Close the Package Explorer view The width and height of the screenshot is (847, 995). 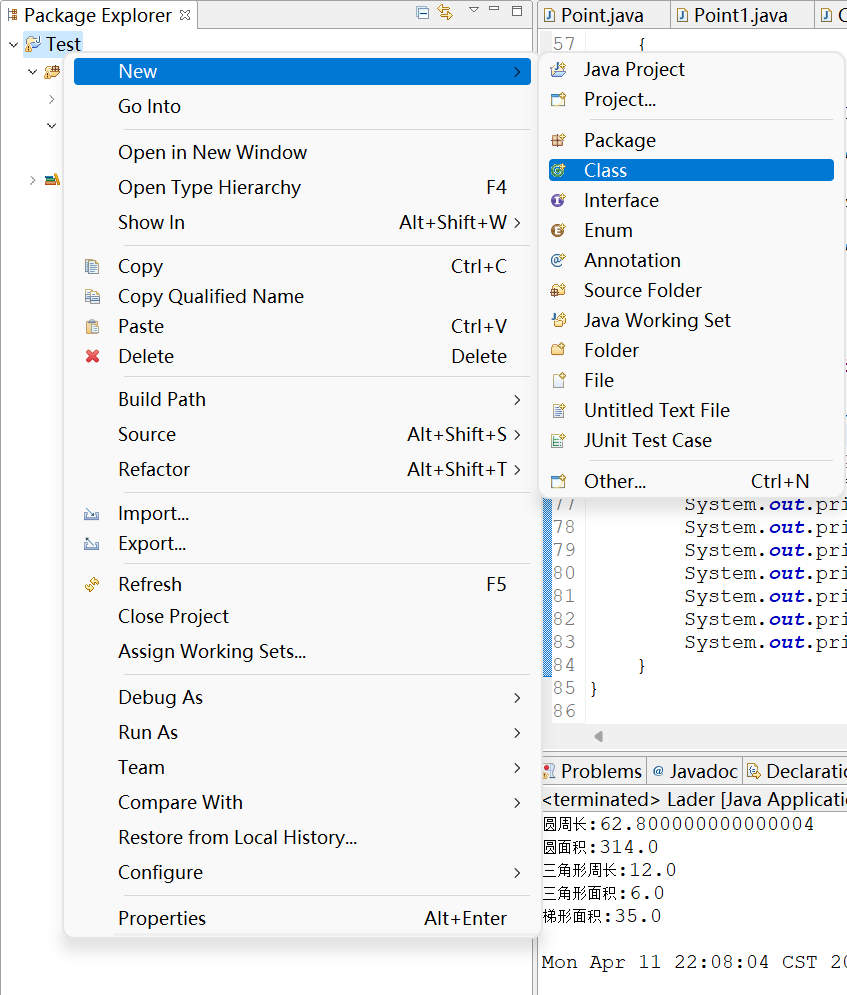click(x=185, y=15)
